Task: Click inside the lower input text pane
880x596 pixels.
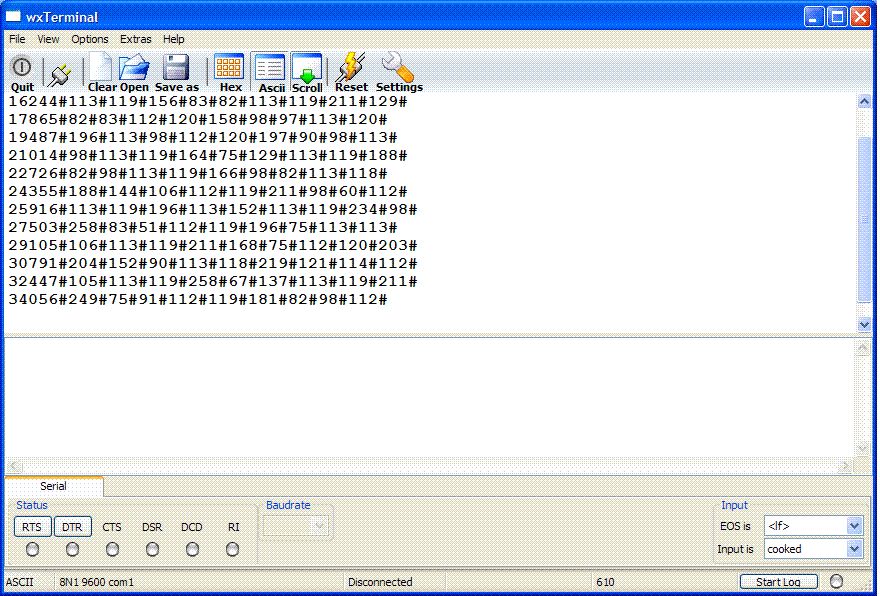Action: (429, 398)
